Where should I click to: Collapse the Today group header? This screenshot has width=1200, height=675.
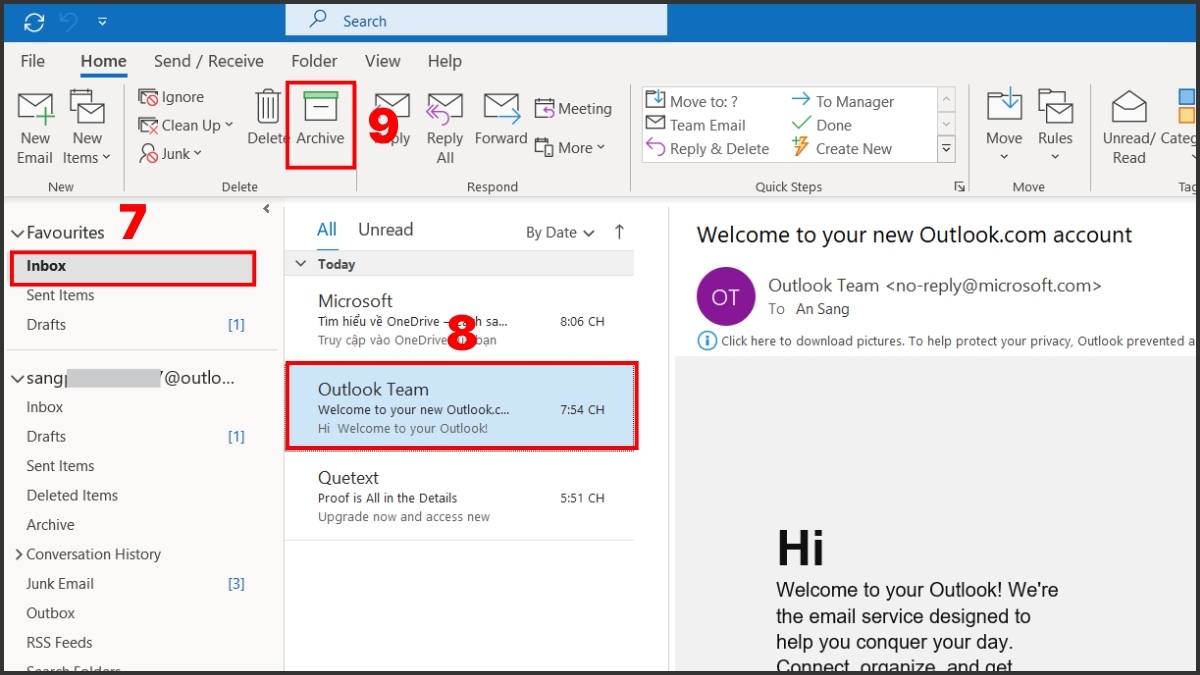pos(301,265)
